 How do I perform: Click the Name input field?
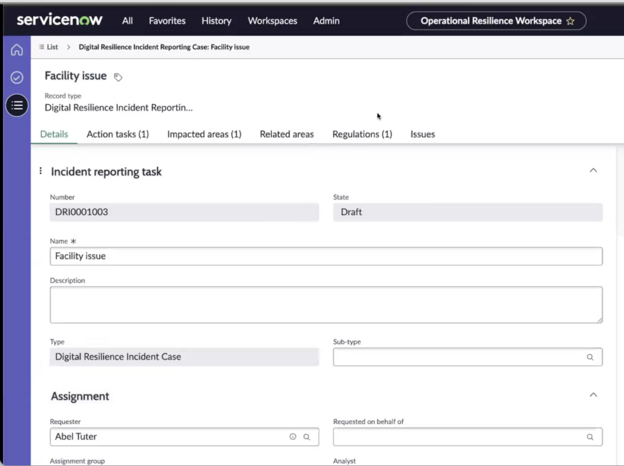(326, 256)
